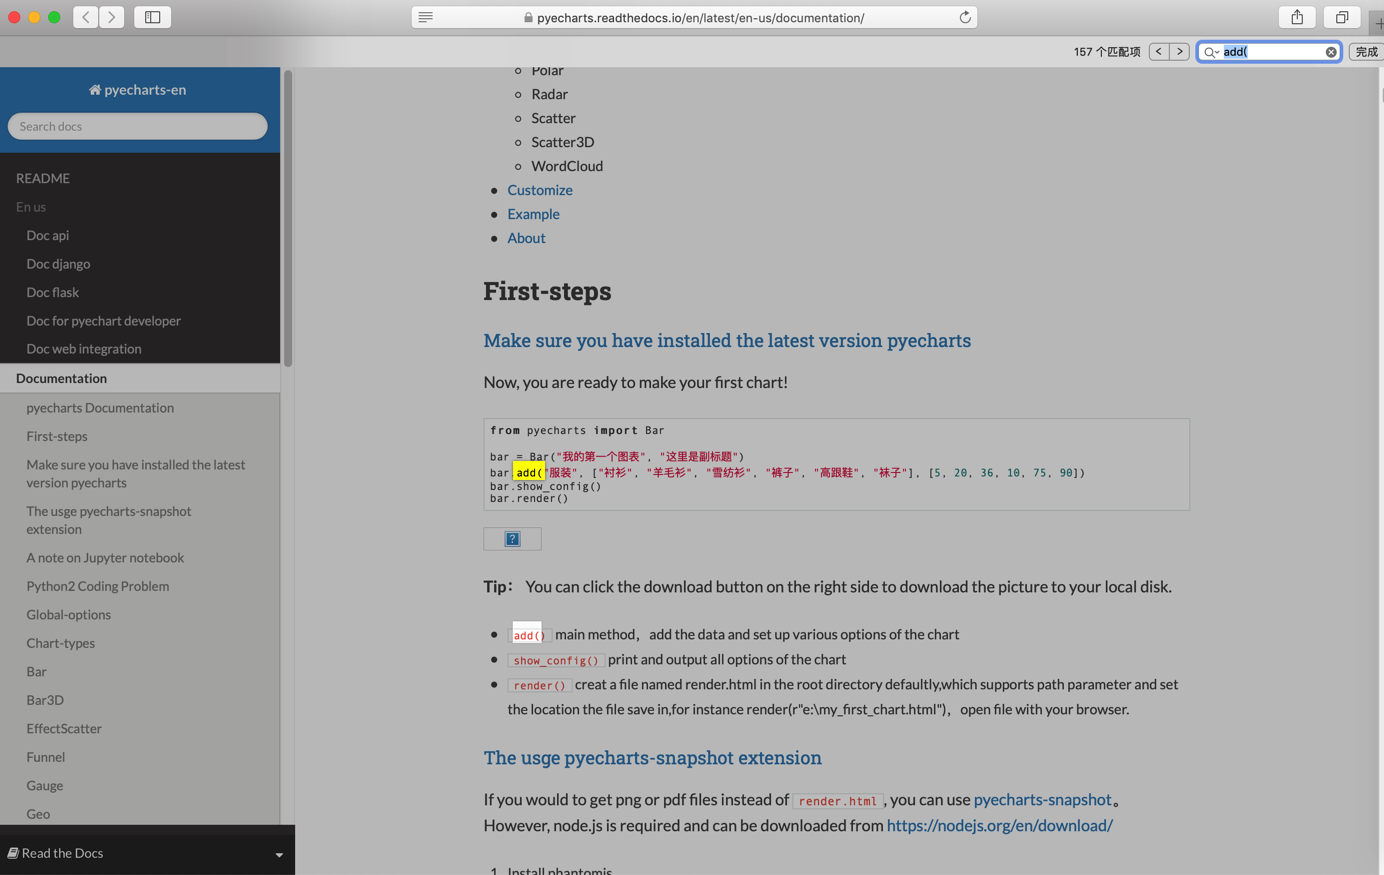The width and height of the screenshot is (1384, 875).
Task: Jump to previous find match arrow
Action: pos(1159,51)
